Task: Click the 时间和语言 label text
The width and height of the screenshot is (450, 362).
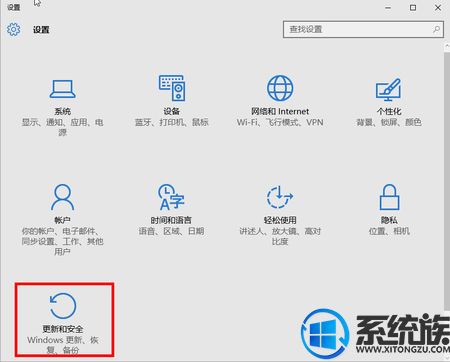Action: [171, 220]
